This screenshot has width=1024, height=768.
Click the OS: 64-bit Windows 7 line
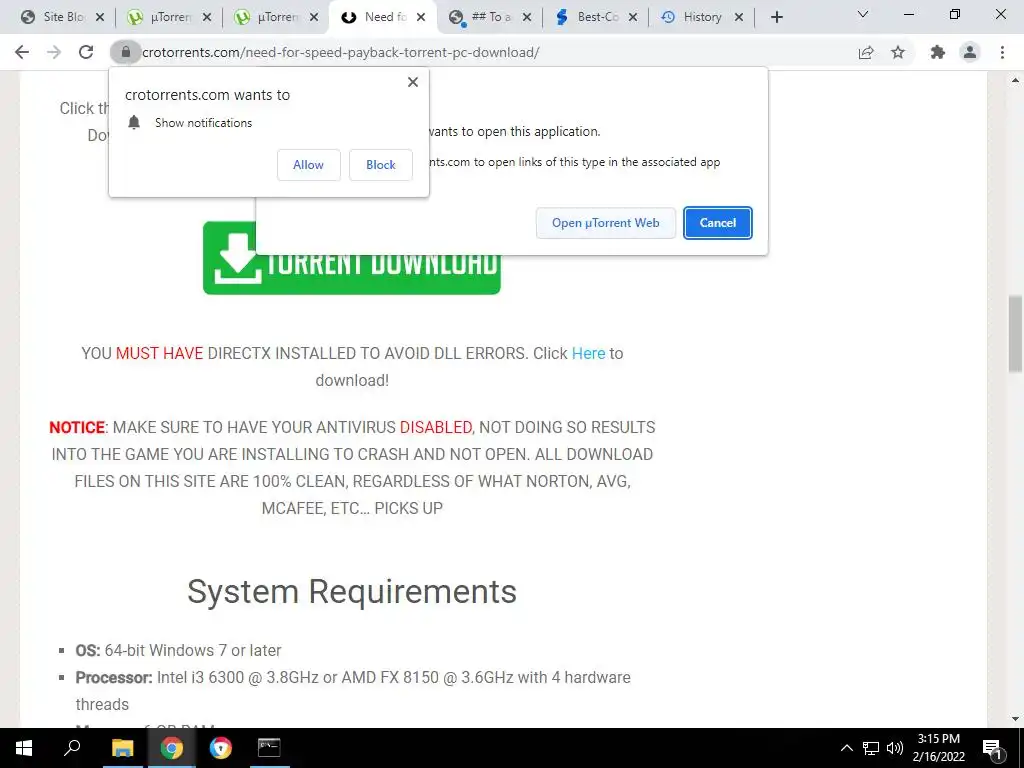click(x=178, y=650)
